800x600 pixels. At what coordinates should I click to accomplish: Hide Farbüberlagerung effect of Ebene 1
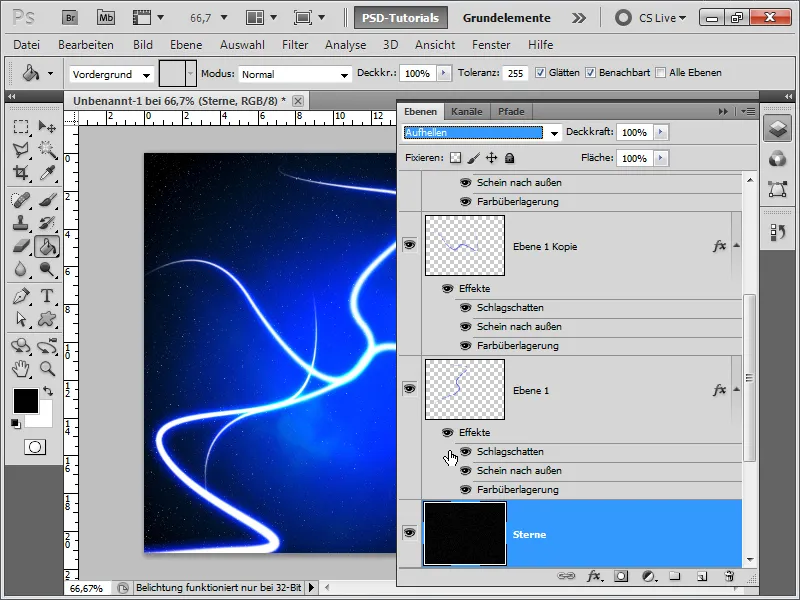point(465,490)
